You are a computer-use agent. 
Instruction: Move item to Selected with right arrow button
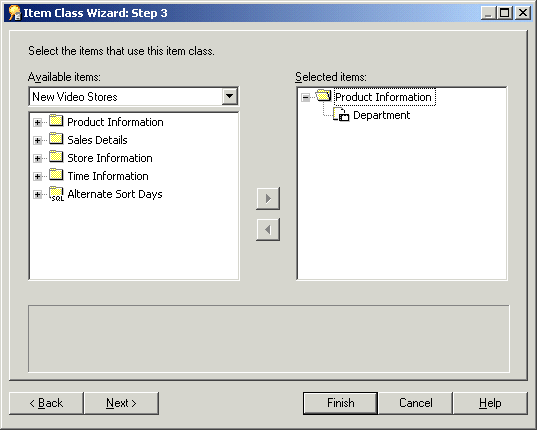[268, 199]
